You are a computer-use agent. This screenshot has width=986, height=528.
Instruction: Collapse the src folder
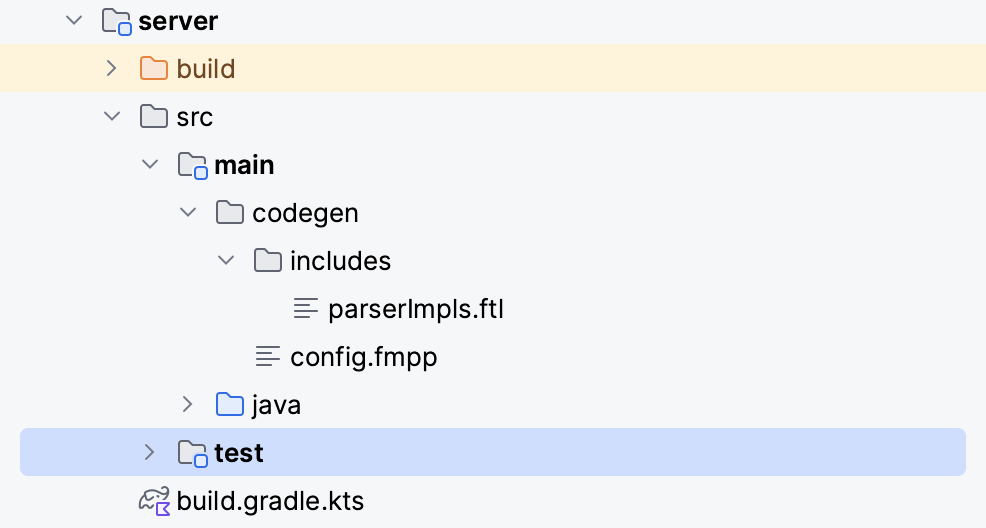click(112, 117)
